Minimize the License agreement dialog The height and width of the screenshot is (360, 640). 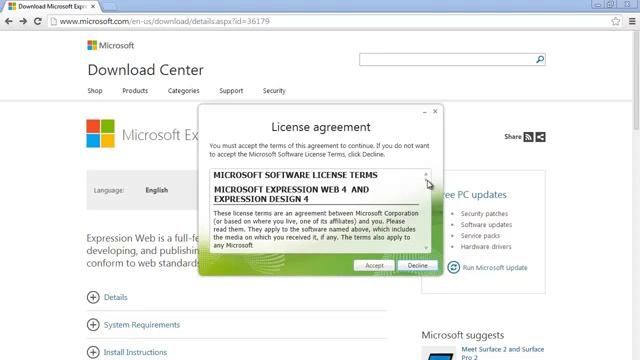click(425, 111)
